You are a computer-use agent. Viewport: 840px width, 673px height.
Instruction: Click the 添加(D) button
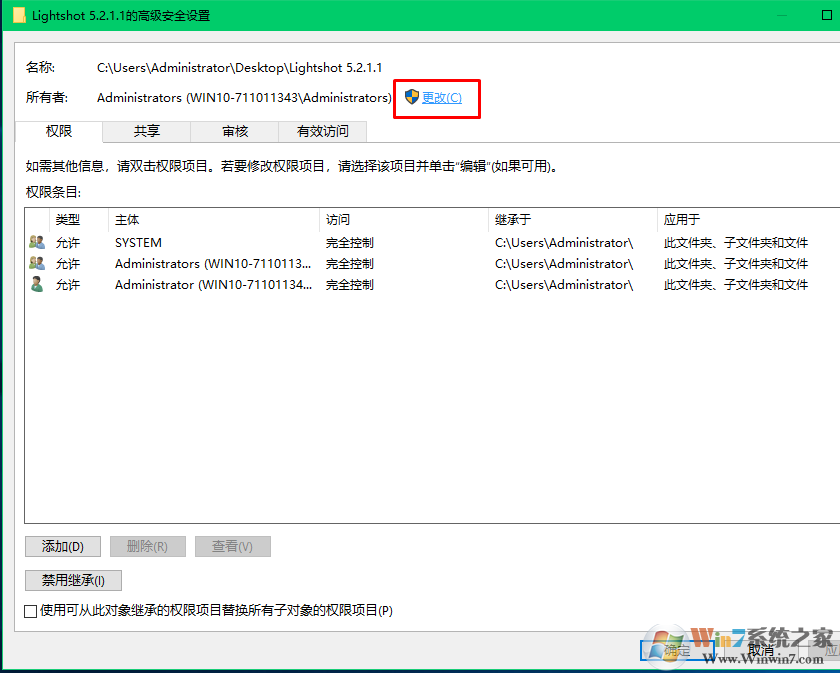(x=62, y=546)
